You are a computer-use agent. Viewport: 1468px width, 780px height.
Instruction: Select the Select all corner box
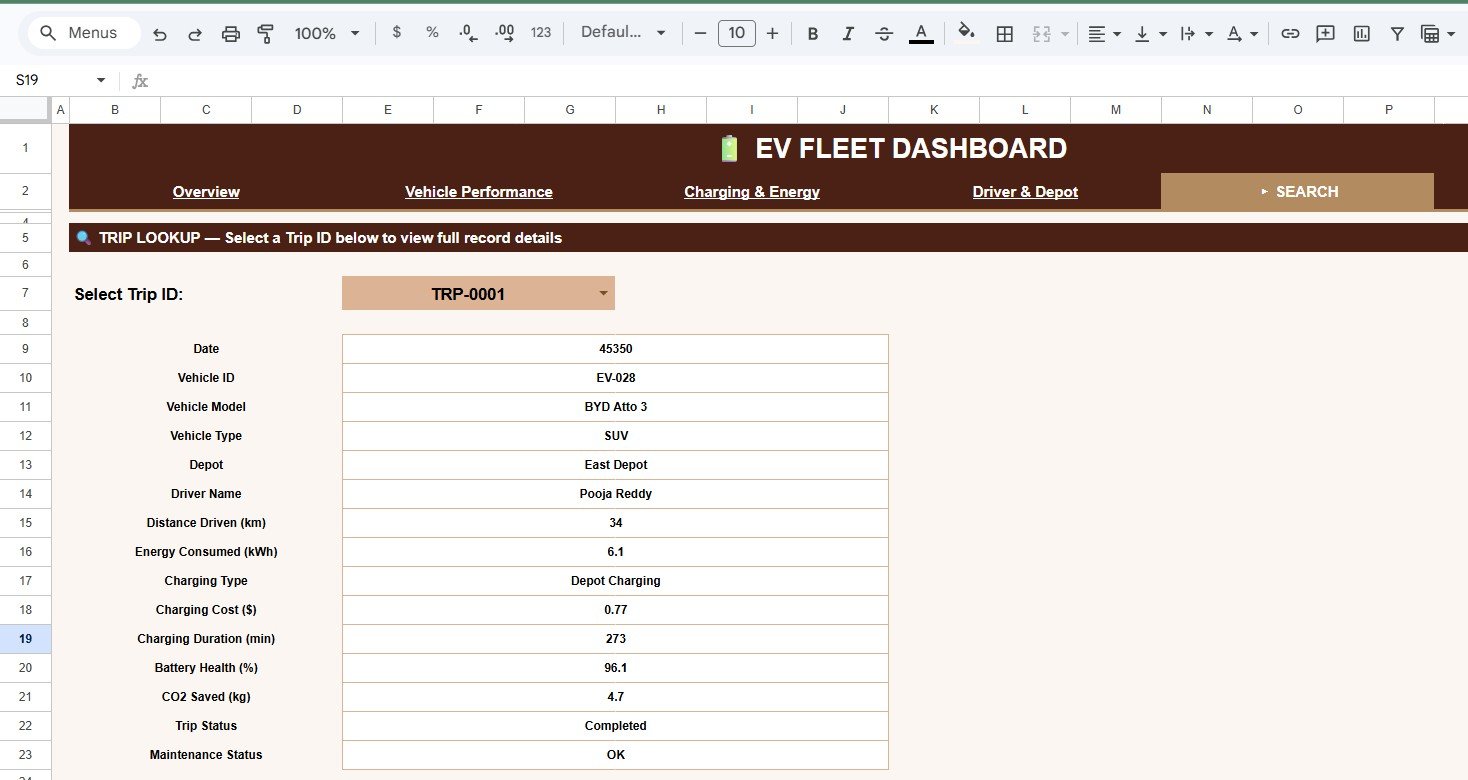26,110
